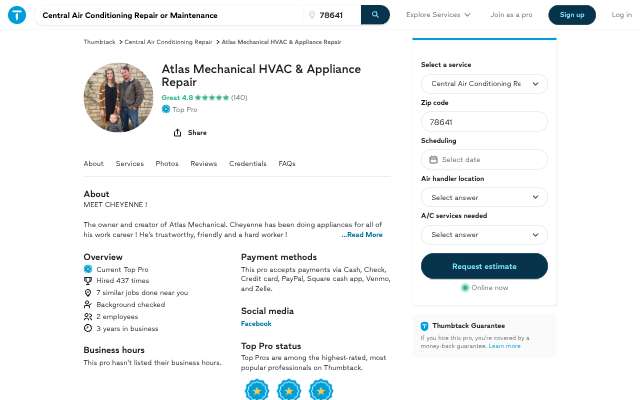Click the Atlas Mechanical breadcrumb text
Screen dimensions: 640x400
281,42
